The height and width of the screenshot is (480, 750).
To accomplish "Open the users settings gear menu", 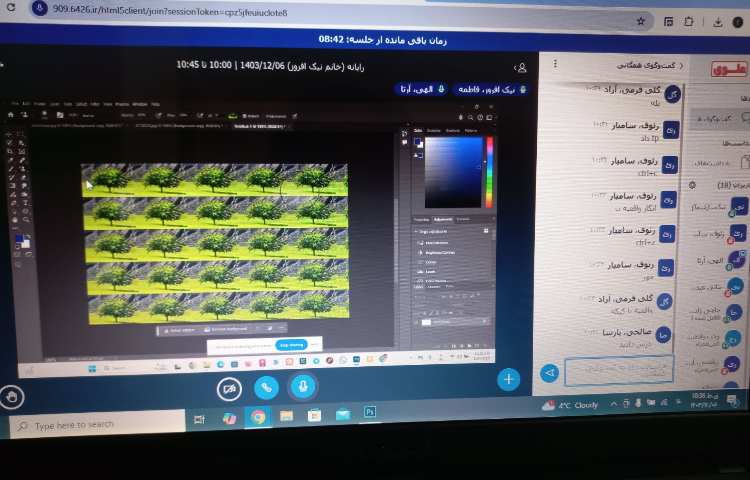I will pos(692,185).
